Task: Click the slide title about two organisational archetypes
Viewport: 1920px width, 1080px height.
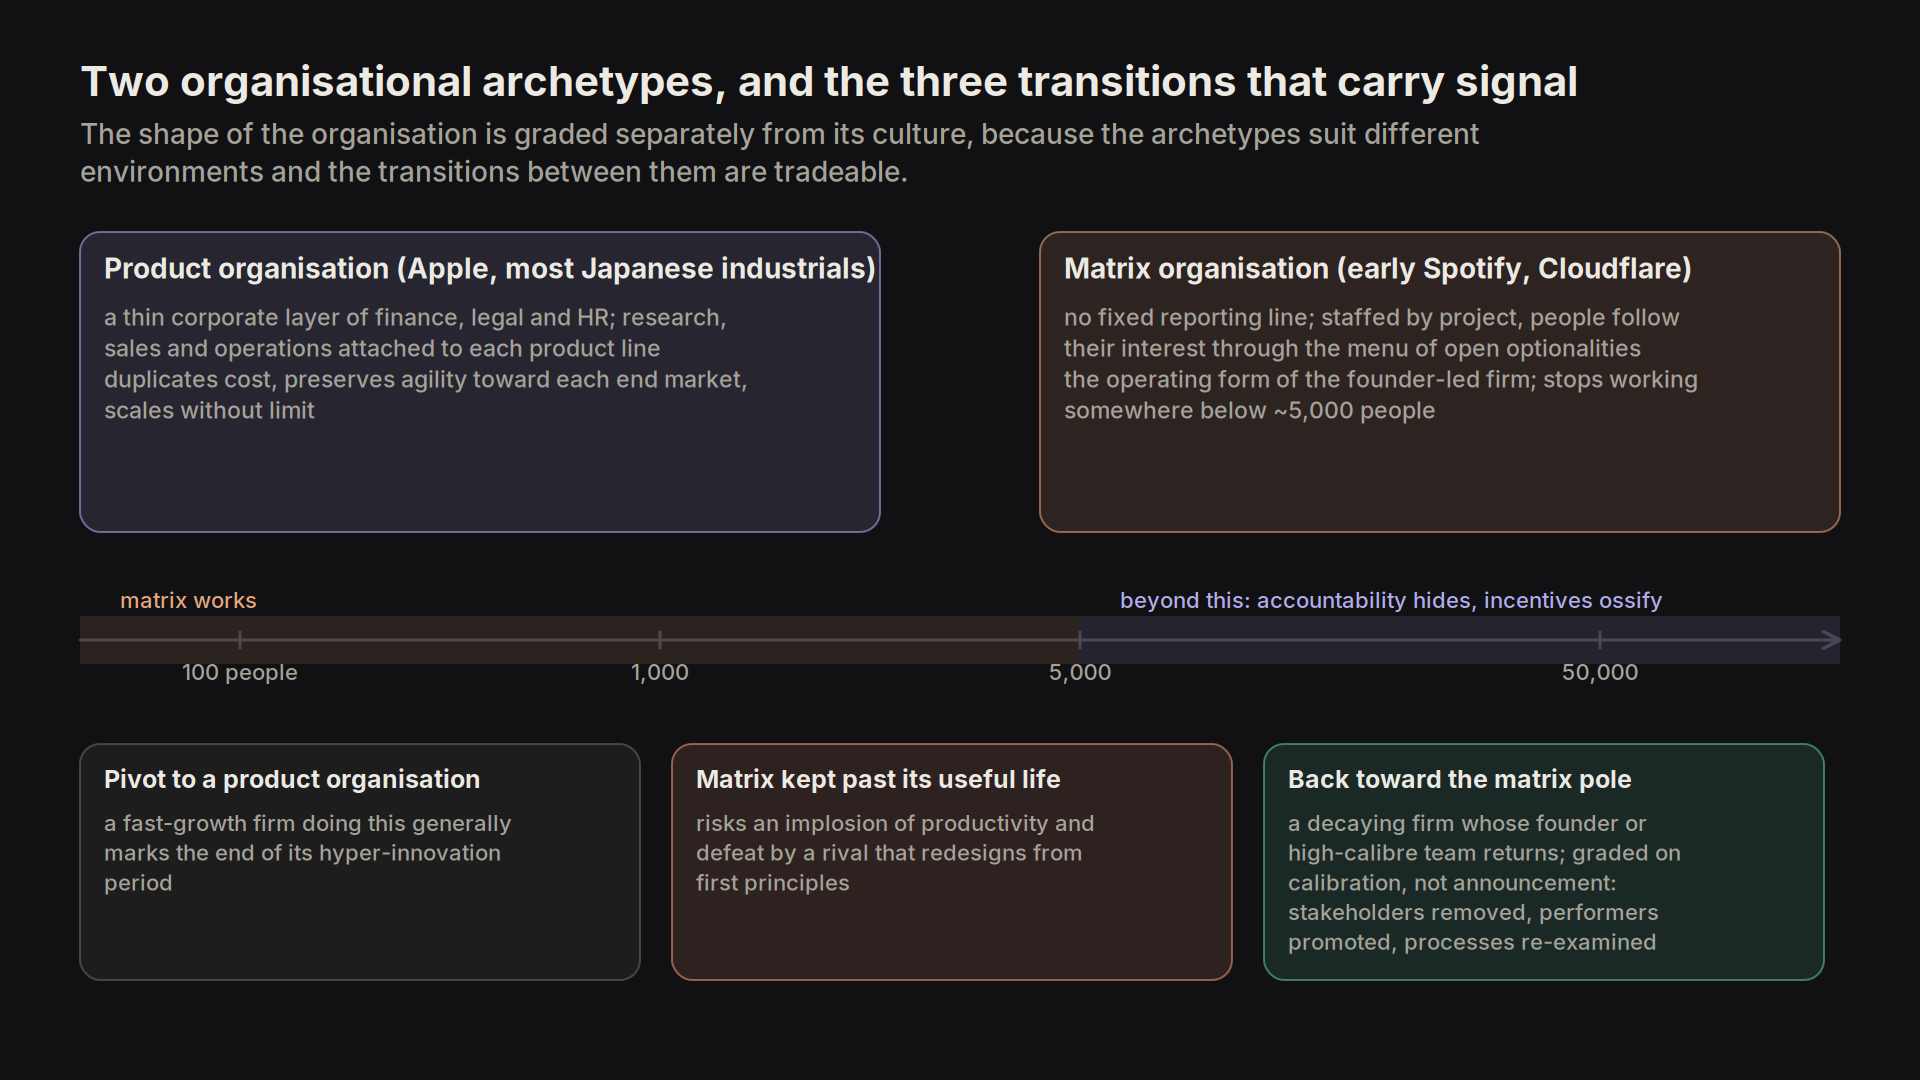Action: (829, 82)
